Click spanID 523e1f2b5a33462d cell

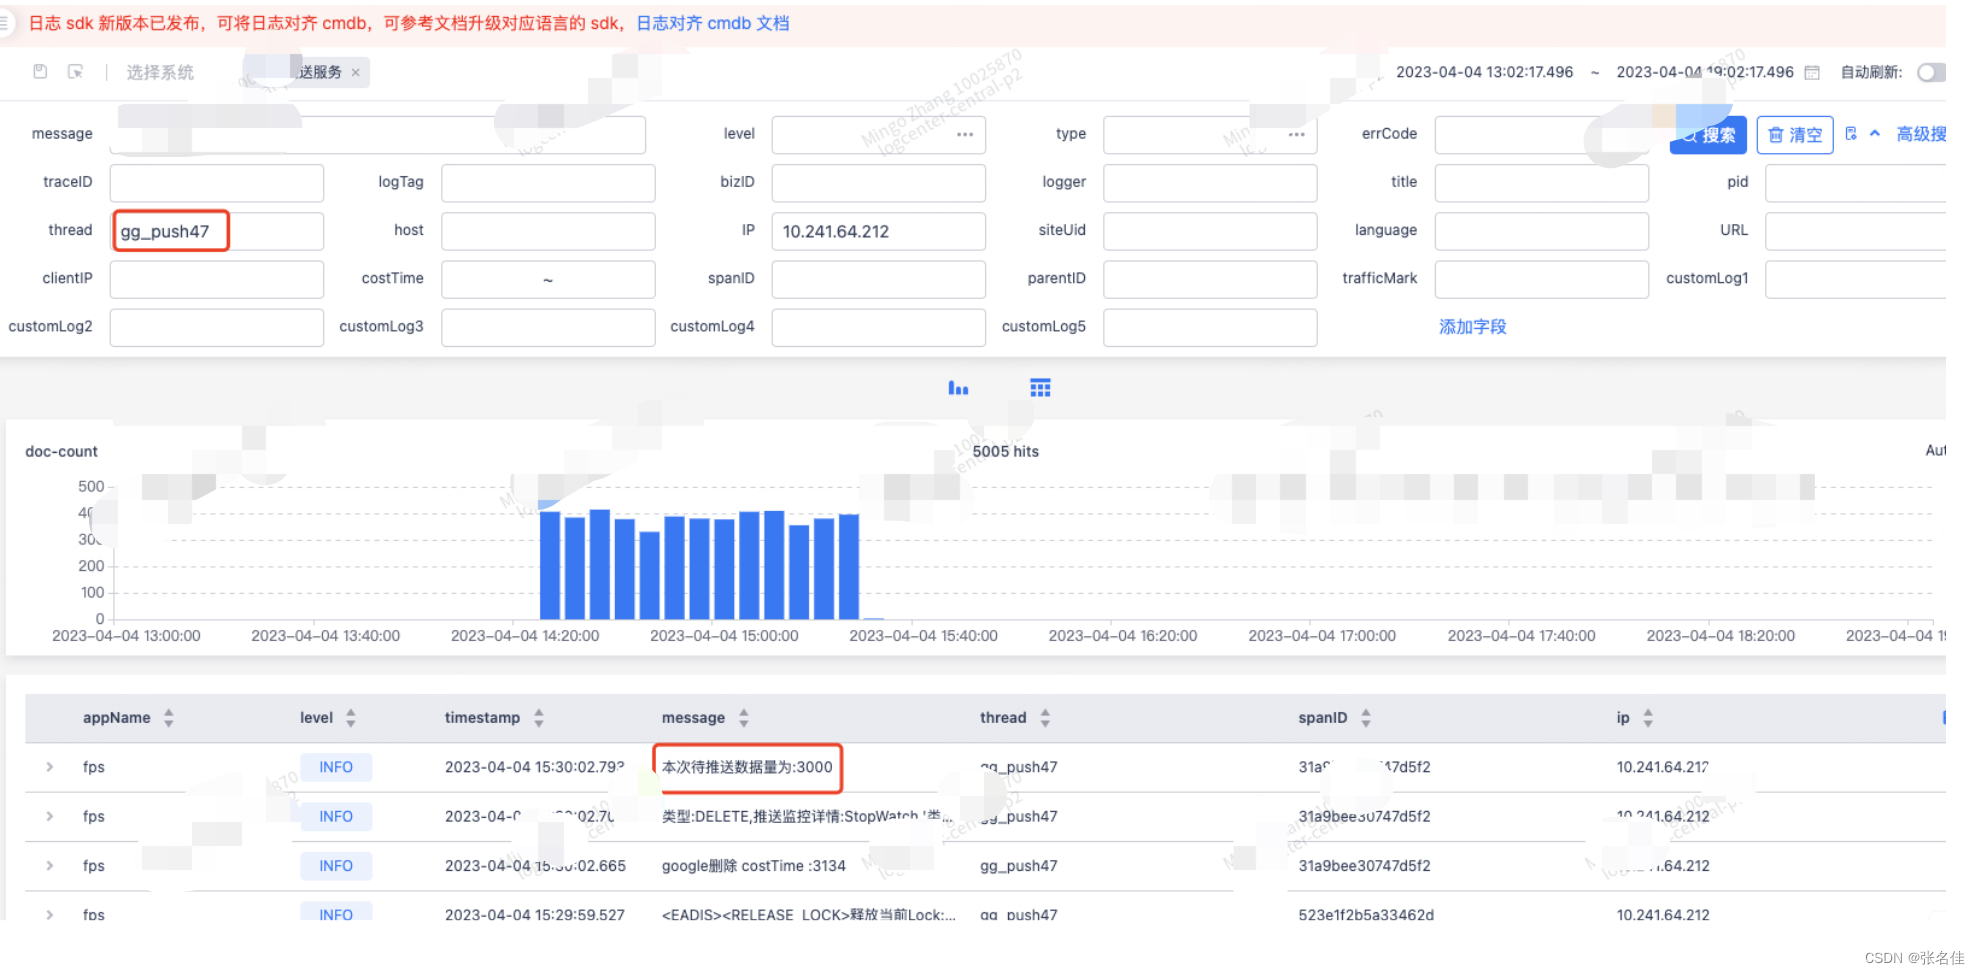pyautogui.click(x=1366, y=915)
